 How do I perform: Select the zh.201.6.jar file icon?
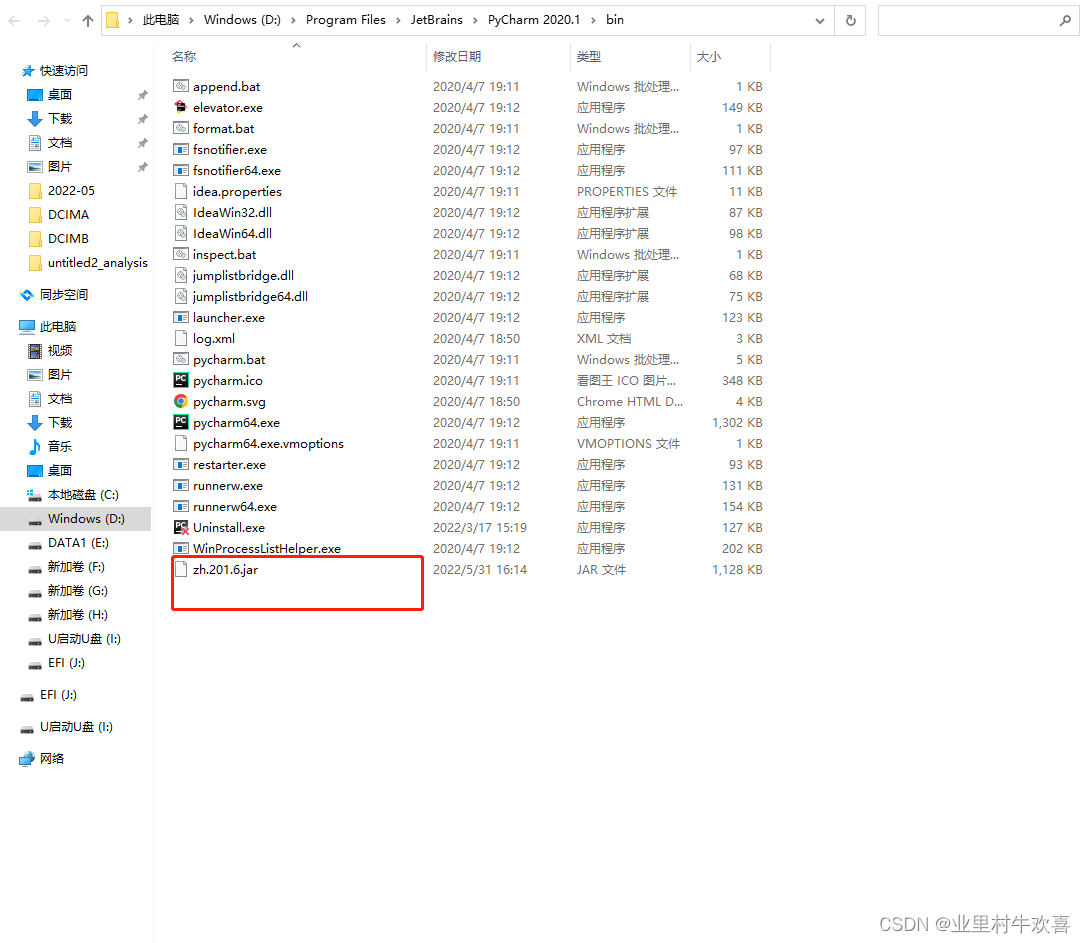pos(181,570)
